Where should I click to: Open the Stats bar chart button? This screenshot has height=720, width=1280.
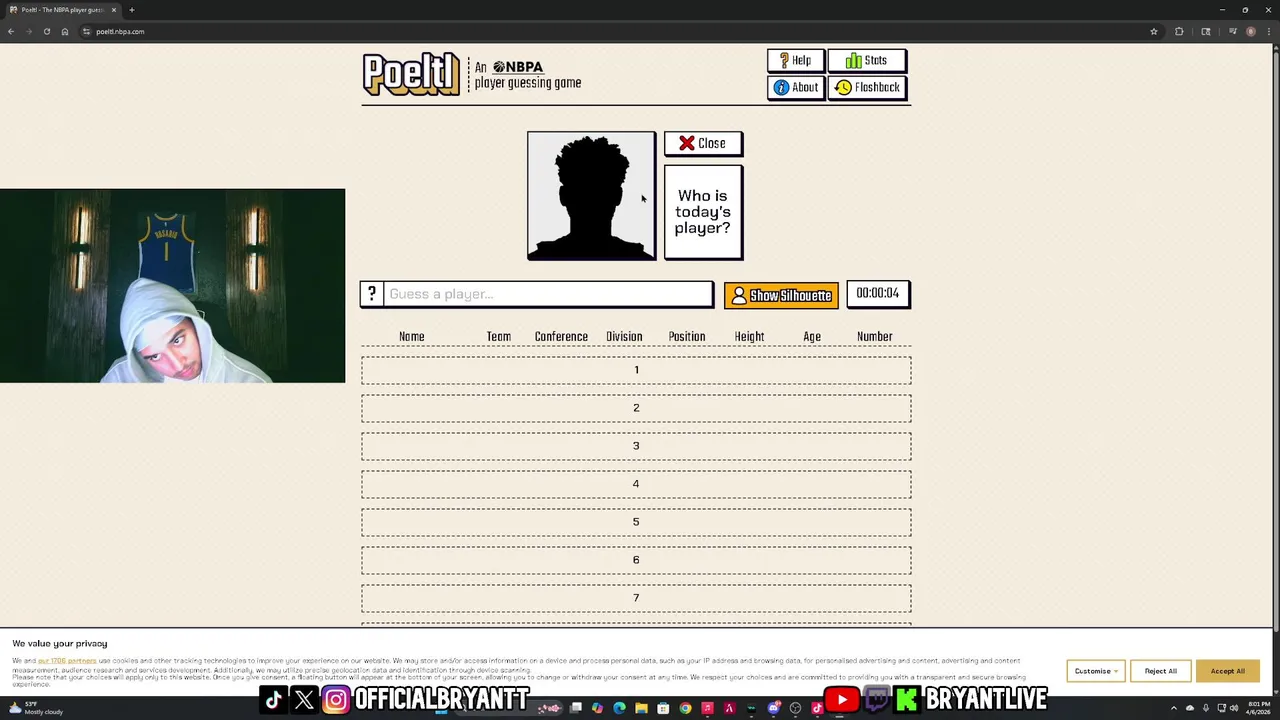[866, 61]
